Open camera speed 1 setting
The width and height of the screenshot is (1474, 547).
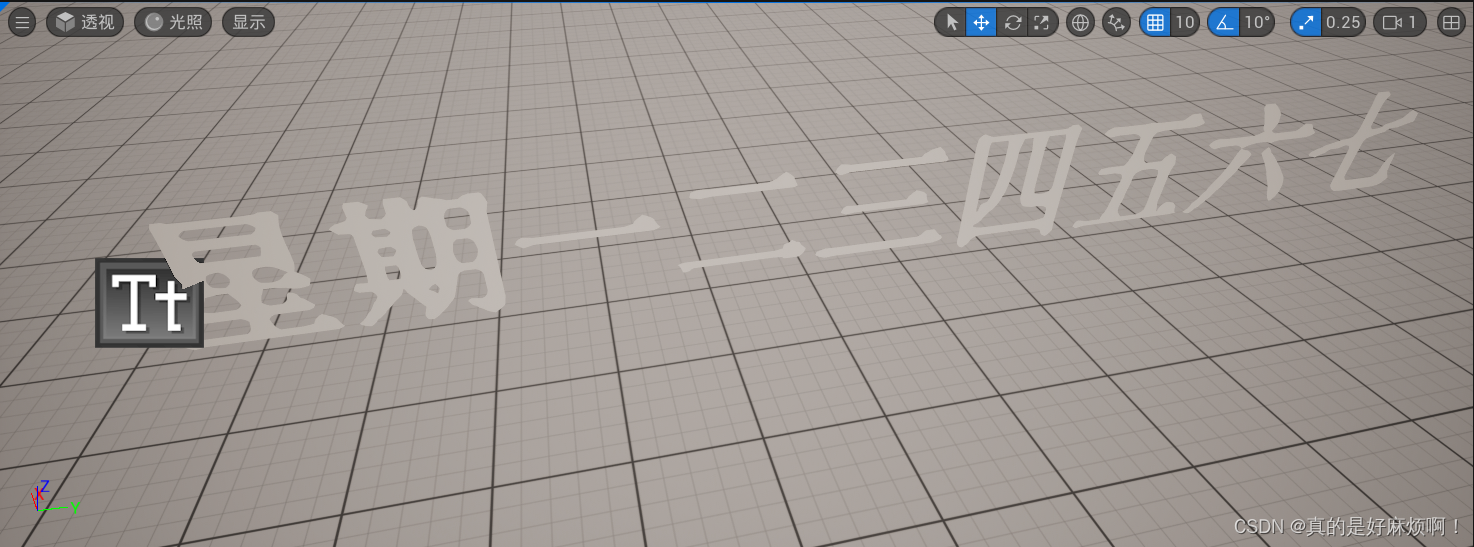pos(1400,22)
